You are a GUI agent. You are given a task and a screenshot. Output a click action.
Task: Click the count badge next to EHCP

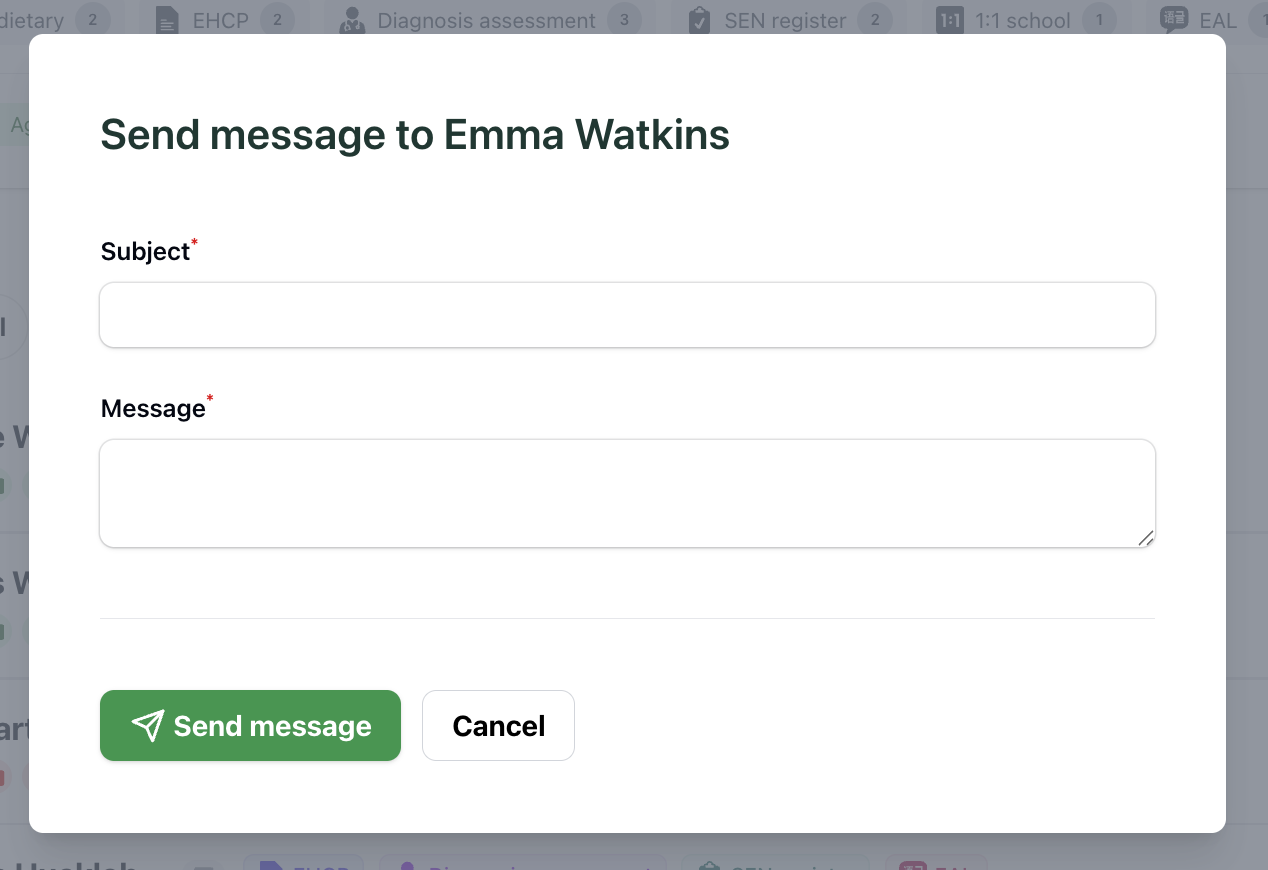pos(277,20)
